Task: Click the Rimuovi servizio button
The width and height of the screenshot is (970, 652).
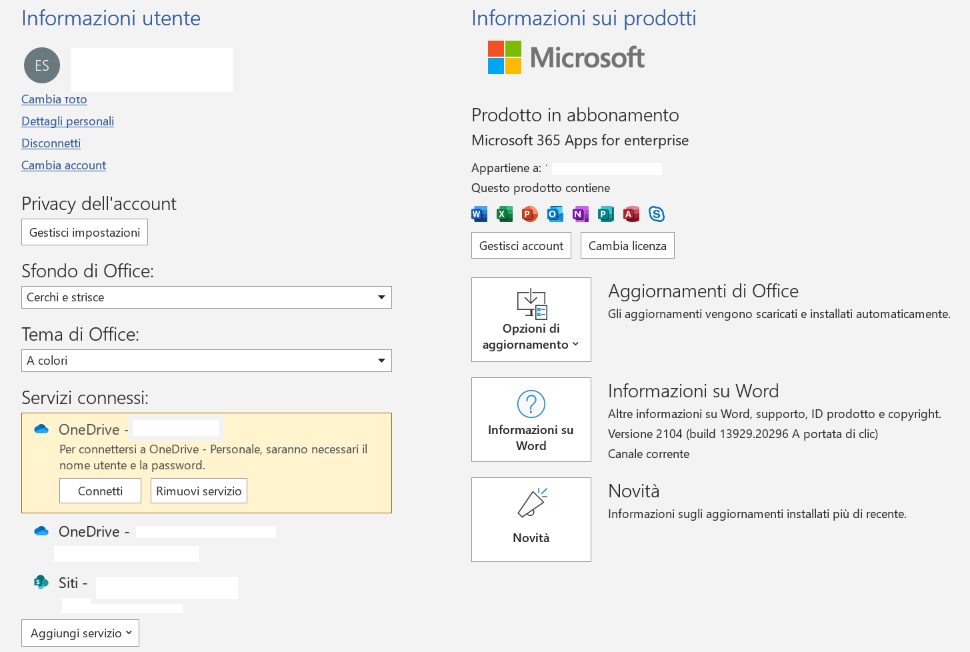Action: [199, 491]
